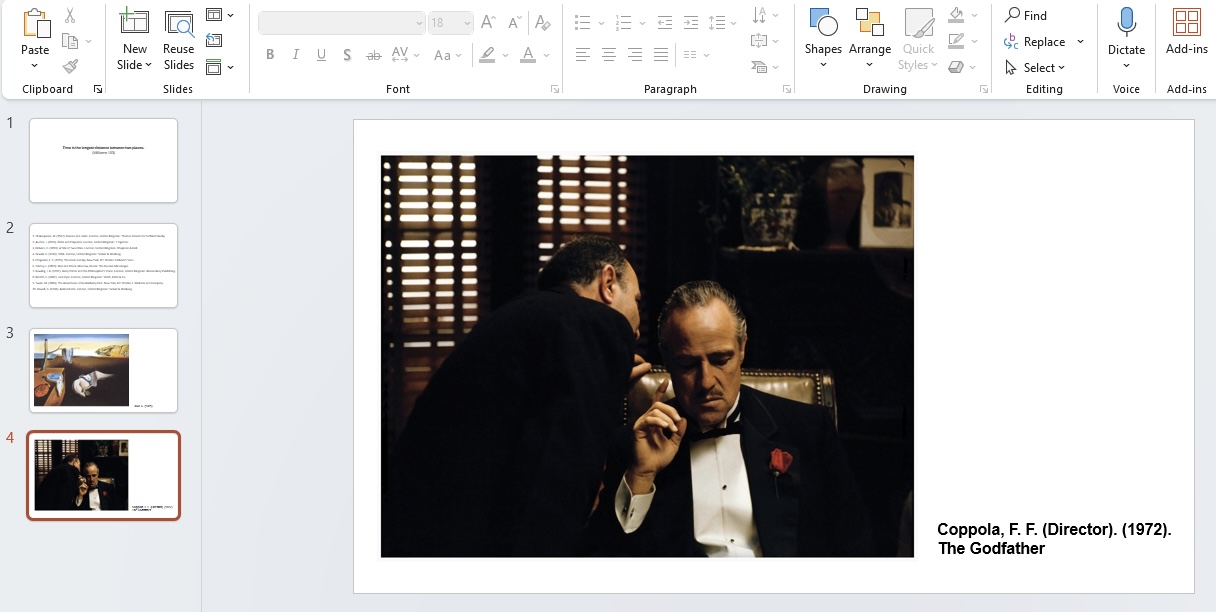Click the Shapes gallery icon
This screenshot has height=612, width=1216.
tap(823, 22)
